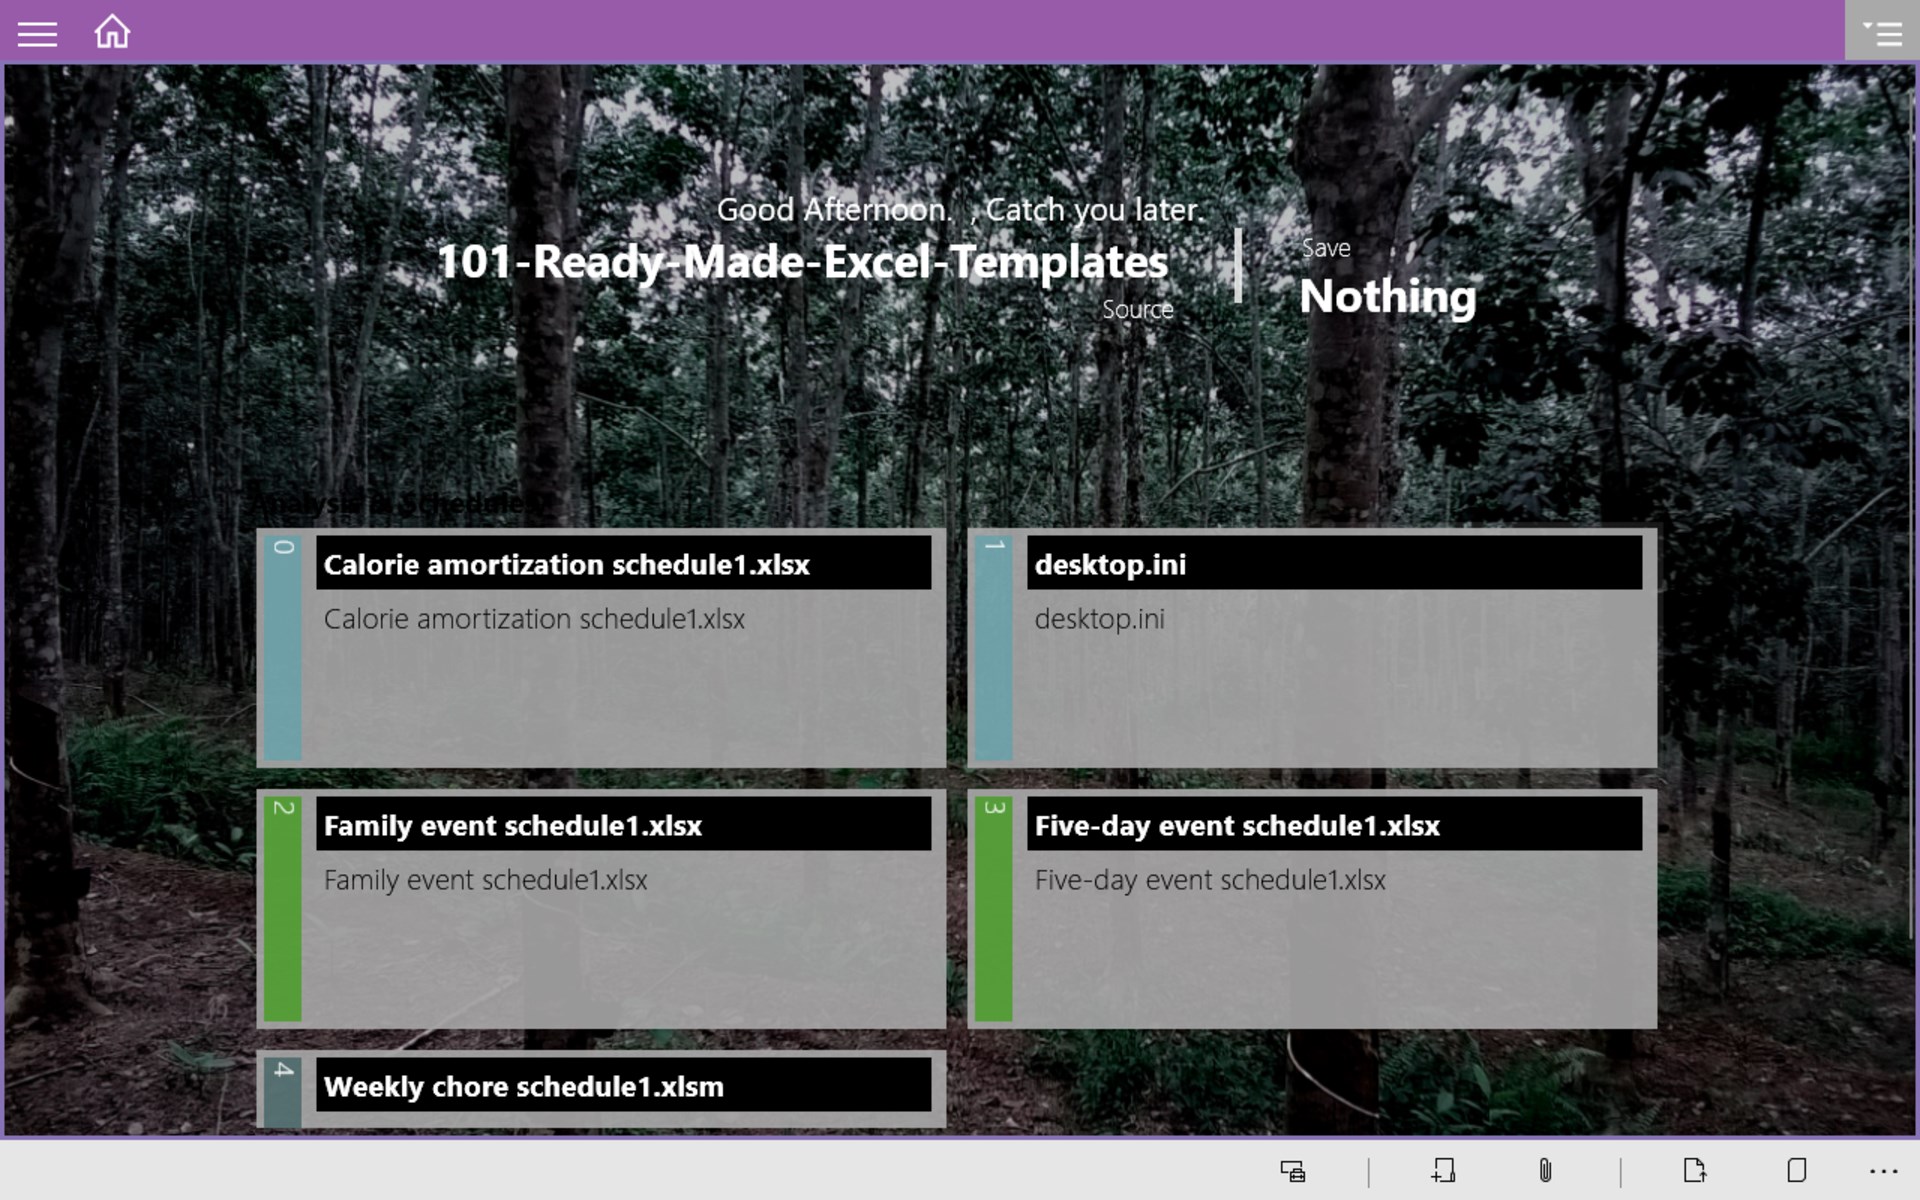The width and height of the screenshot is (1920, 1200).
Task: Select Weekly chore schedule1.xlsm tile
Action: (623, 1086)
